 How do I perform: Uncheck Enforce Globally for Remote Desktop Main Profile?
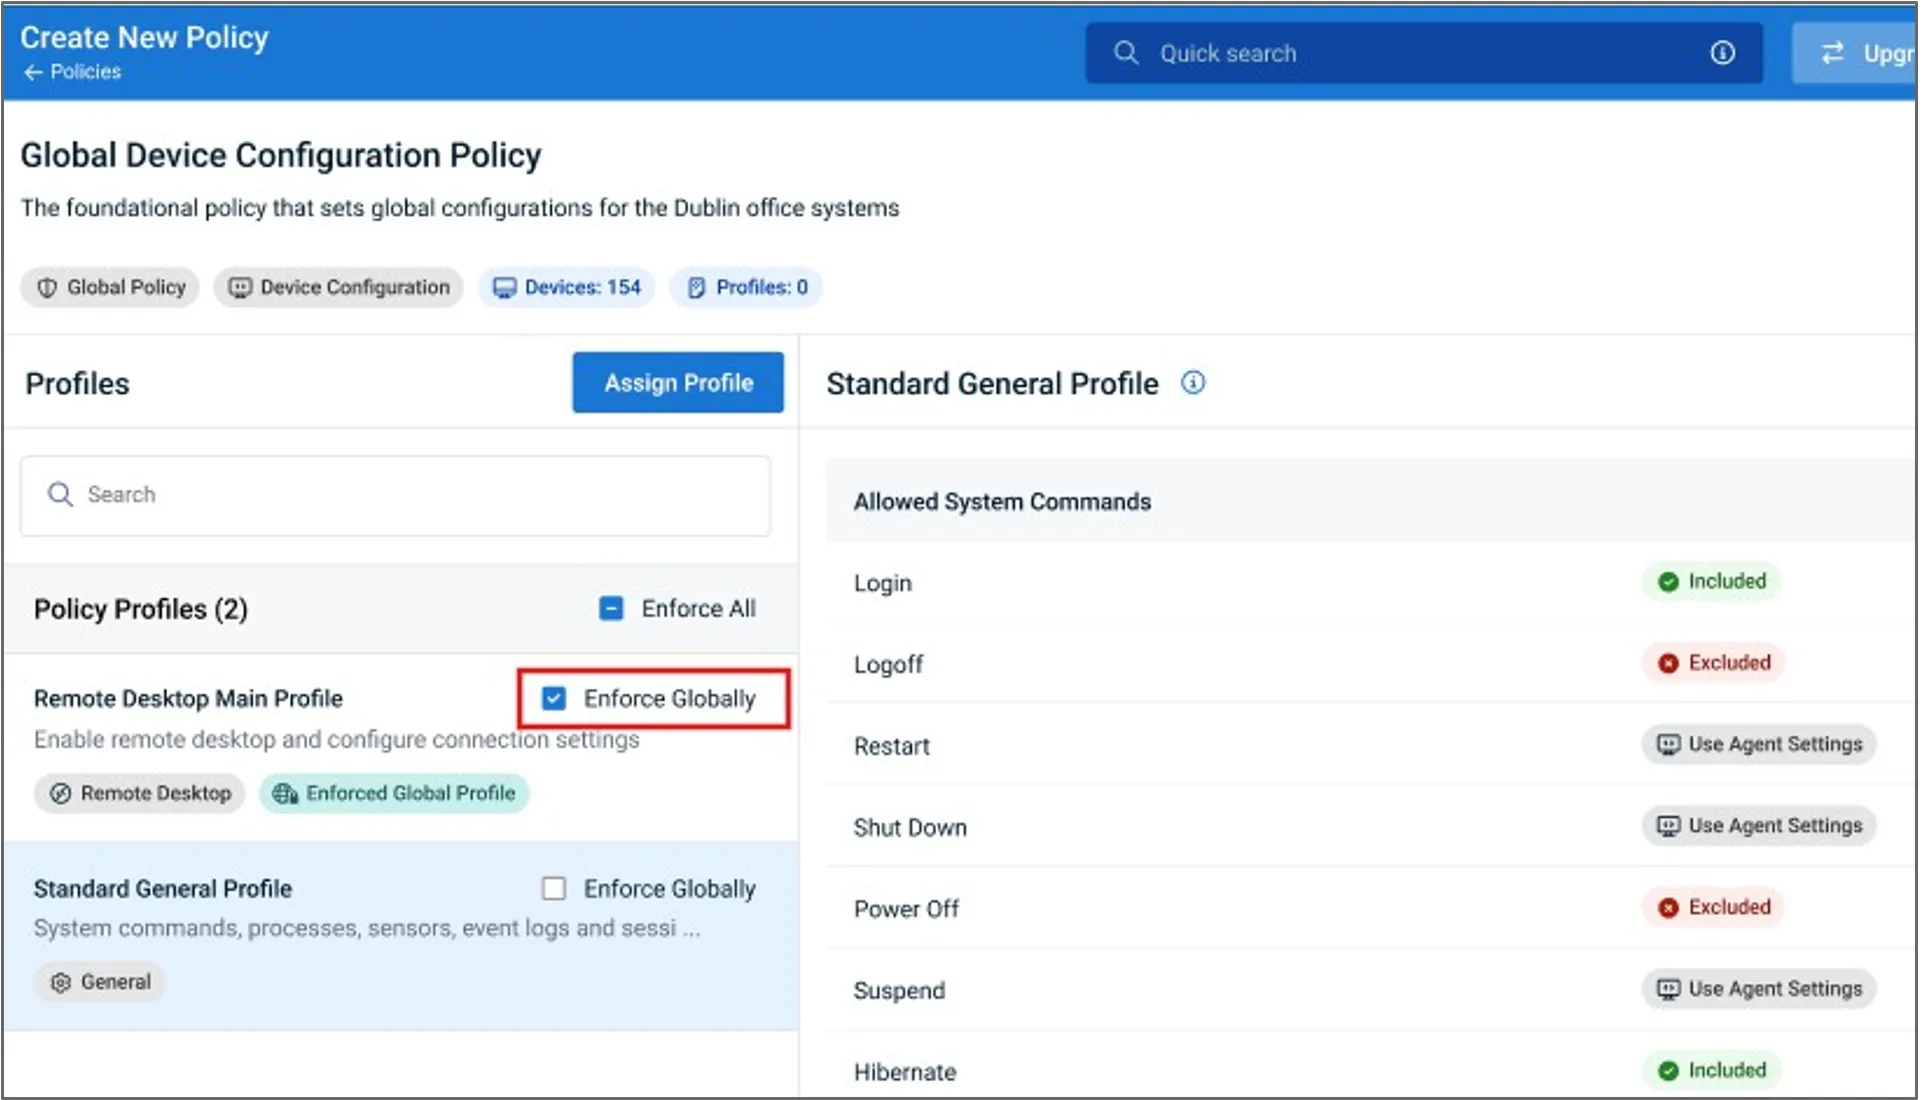(554, 699)
